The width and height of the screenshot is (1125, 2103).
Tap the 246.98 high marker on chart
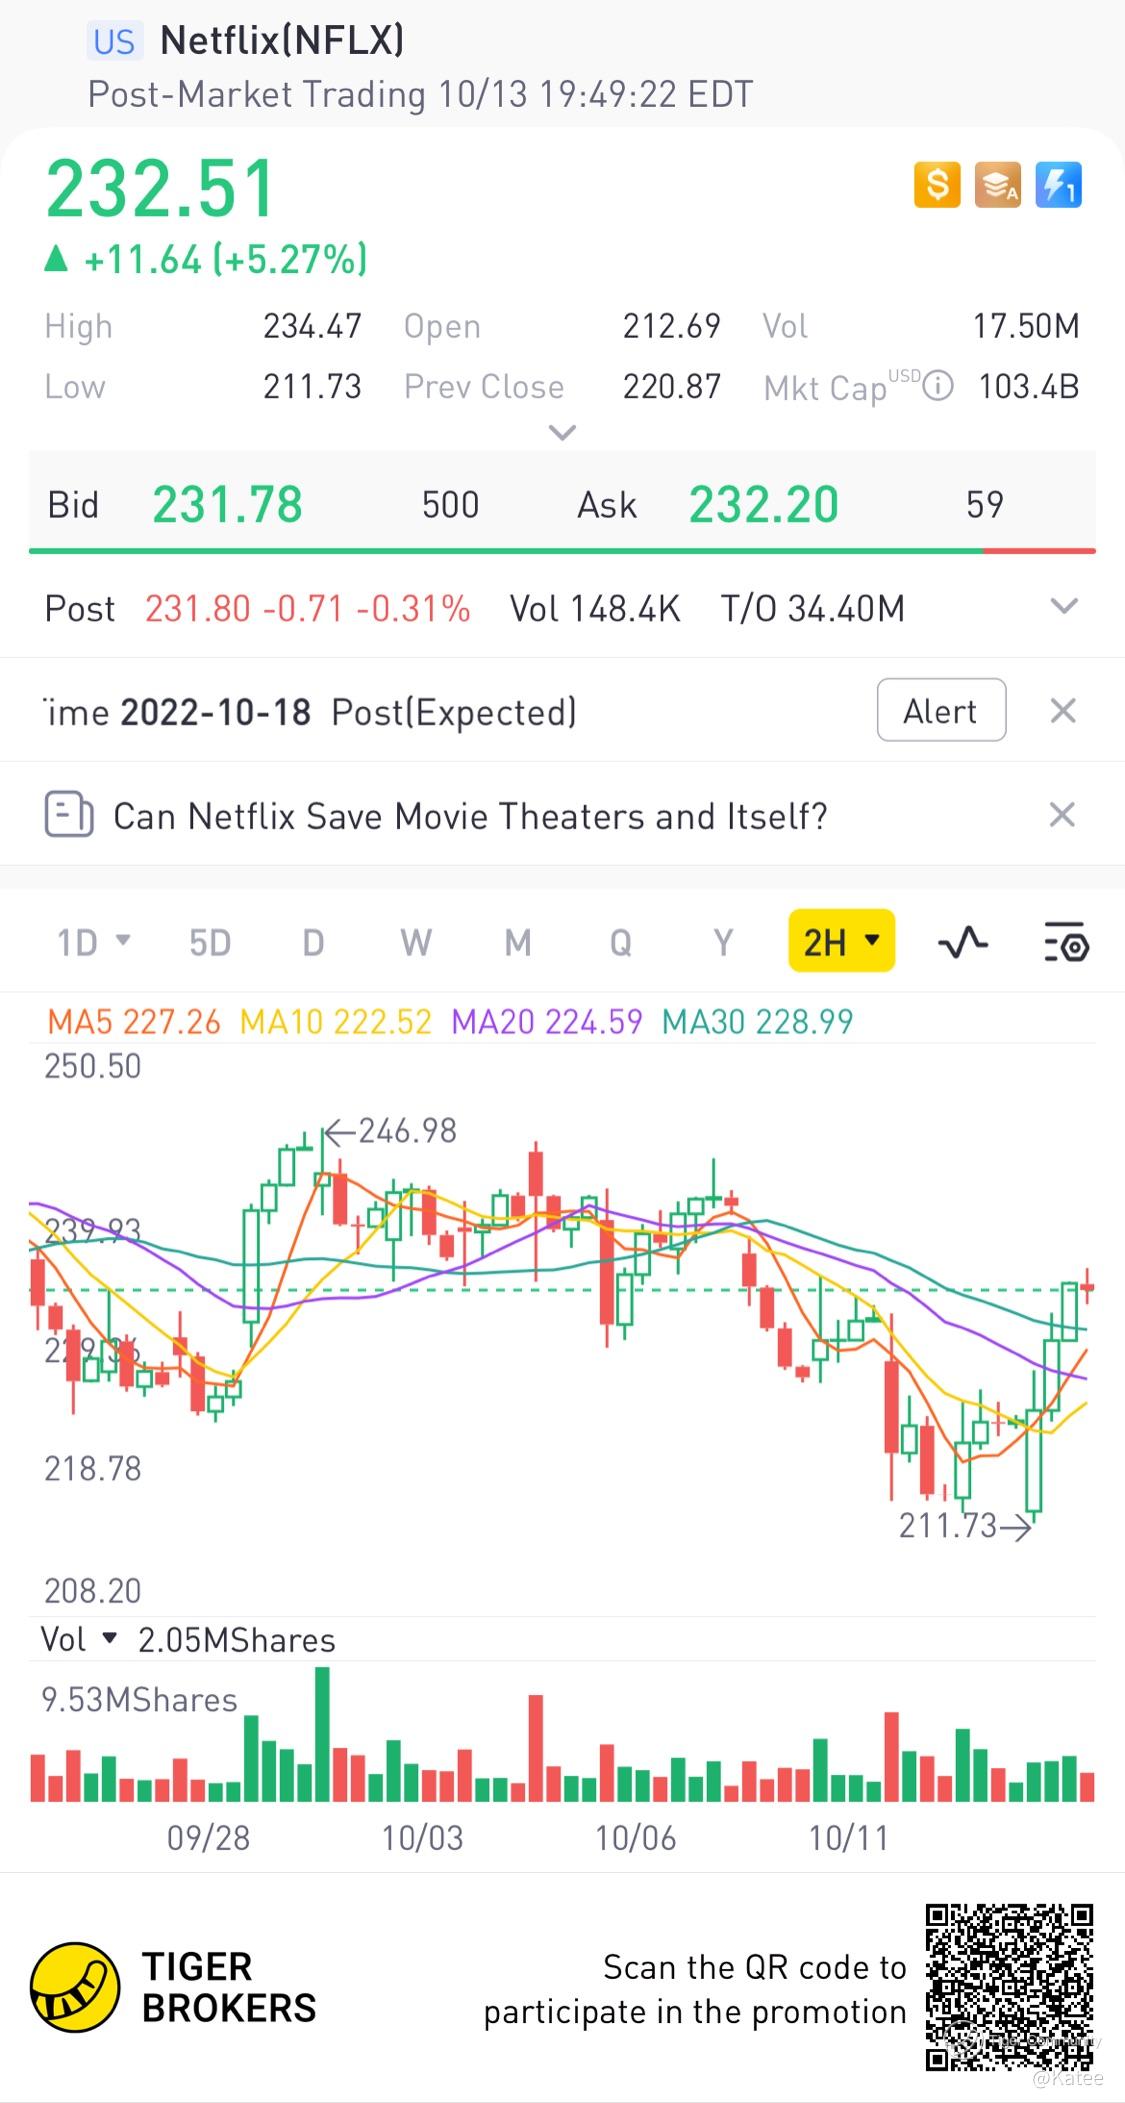click(x=391, y=1131)
